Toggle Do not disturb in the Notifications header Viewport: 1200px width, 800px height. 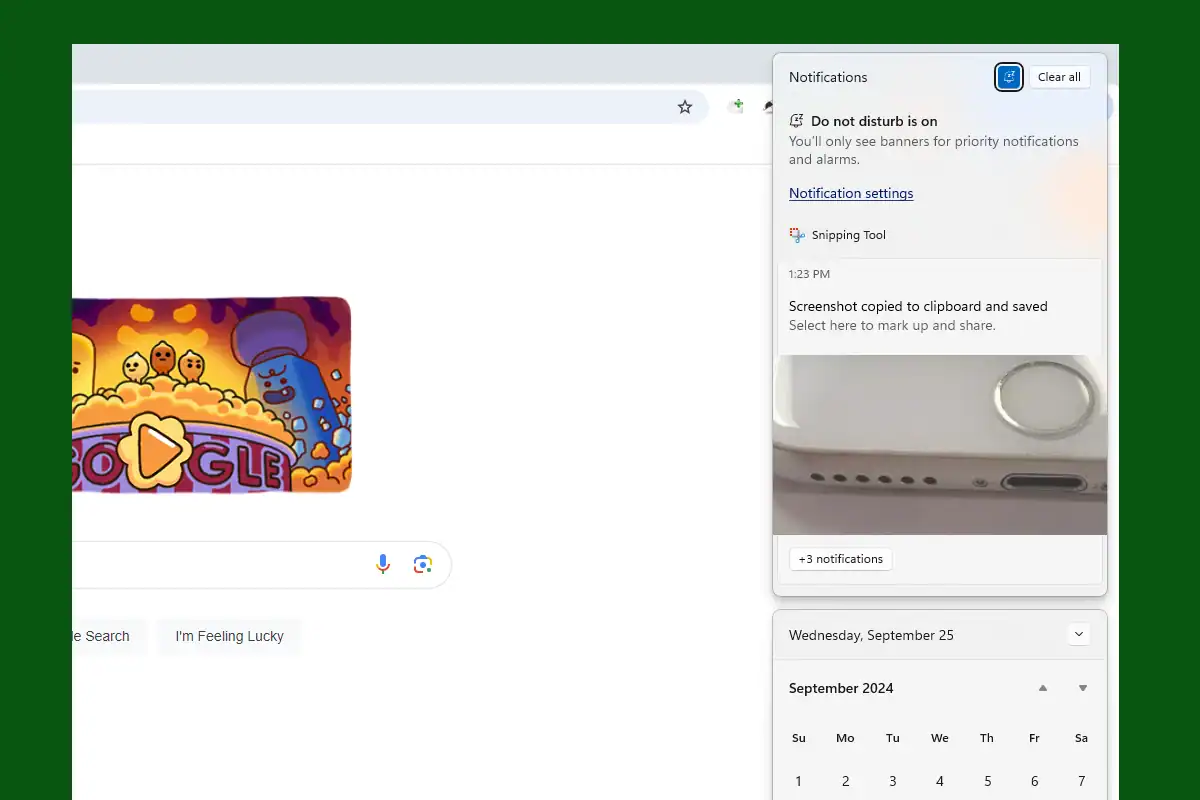click(1008, 76)
